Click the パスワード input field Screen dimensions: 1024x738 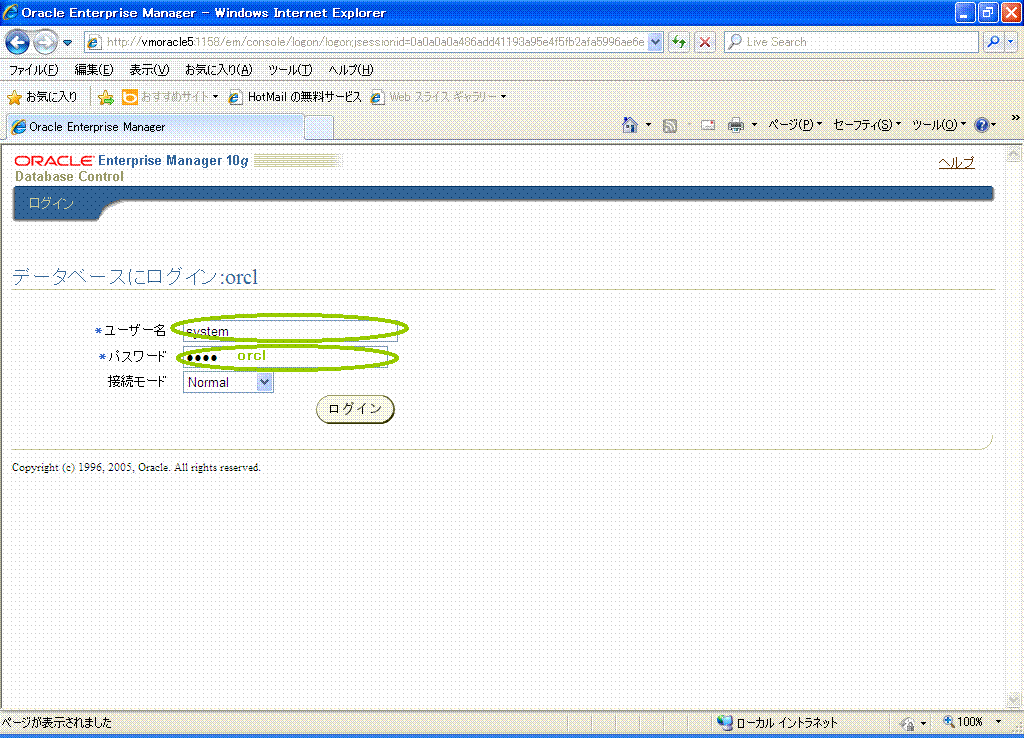pos(285,357)
